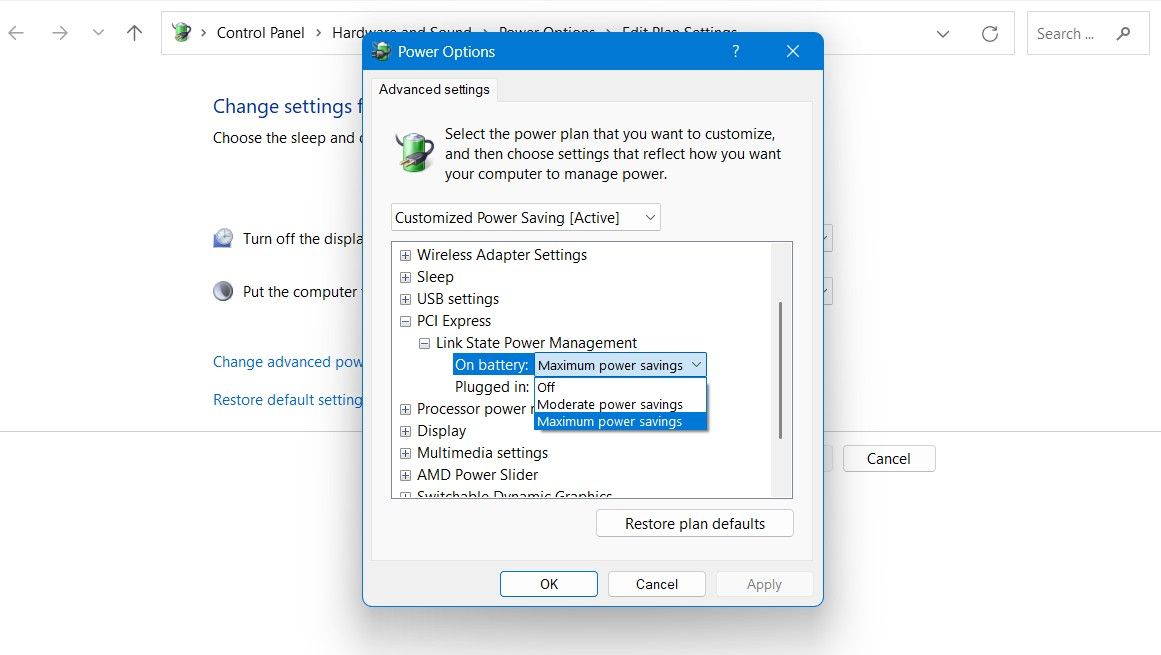Screen dimensions: 1161x655
Task: Click Control Panel breadcrumb
Action: click(x=260, y=33)
